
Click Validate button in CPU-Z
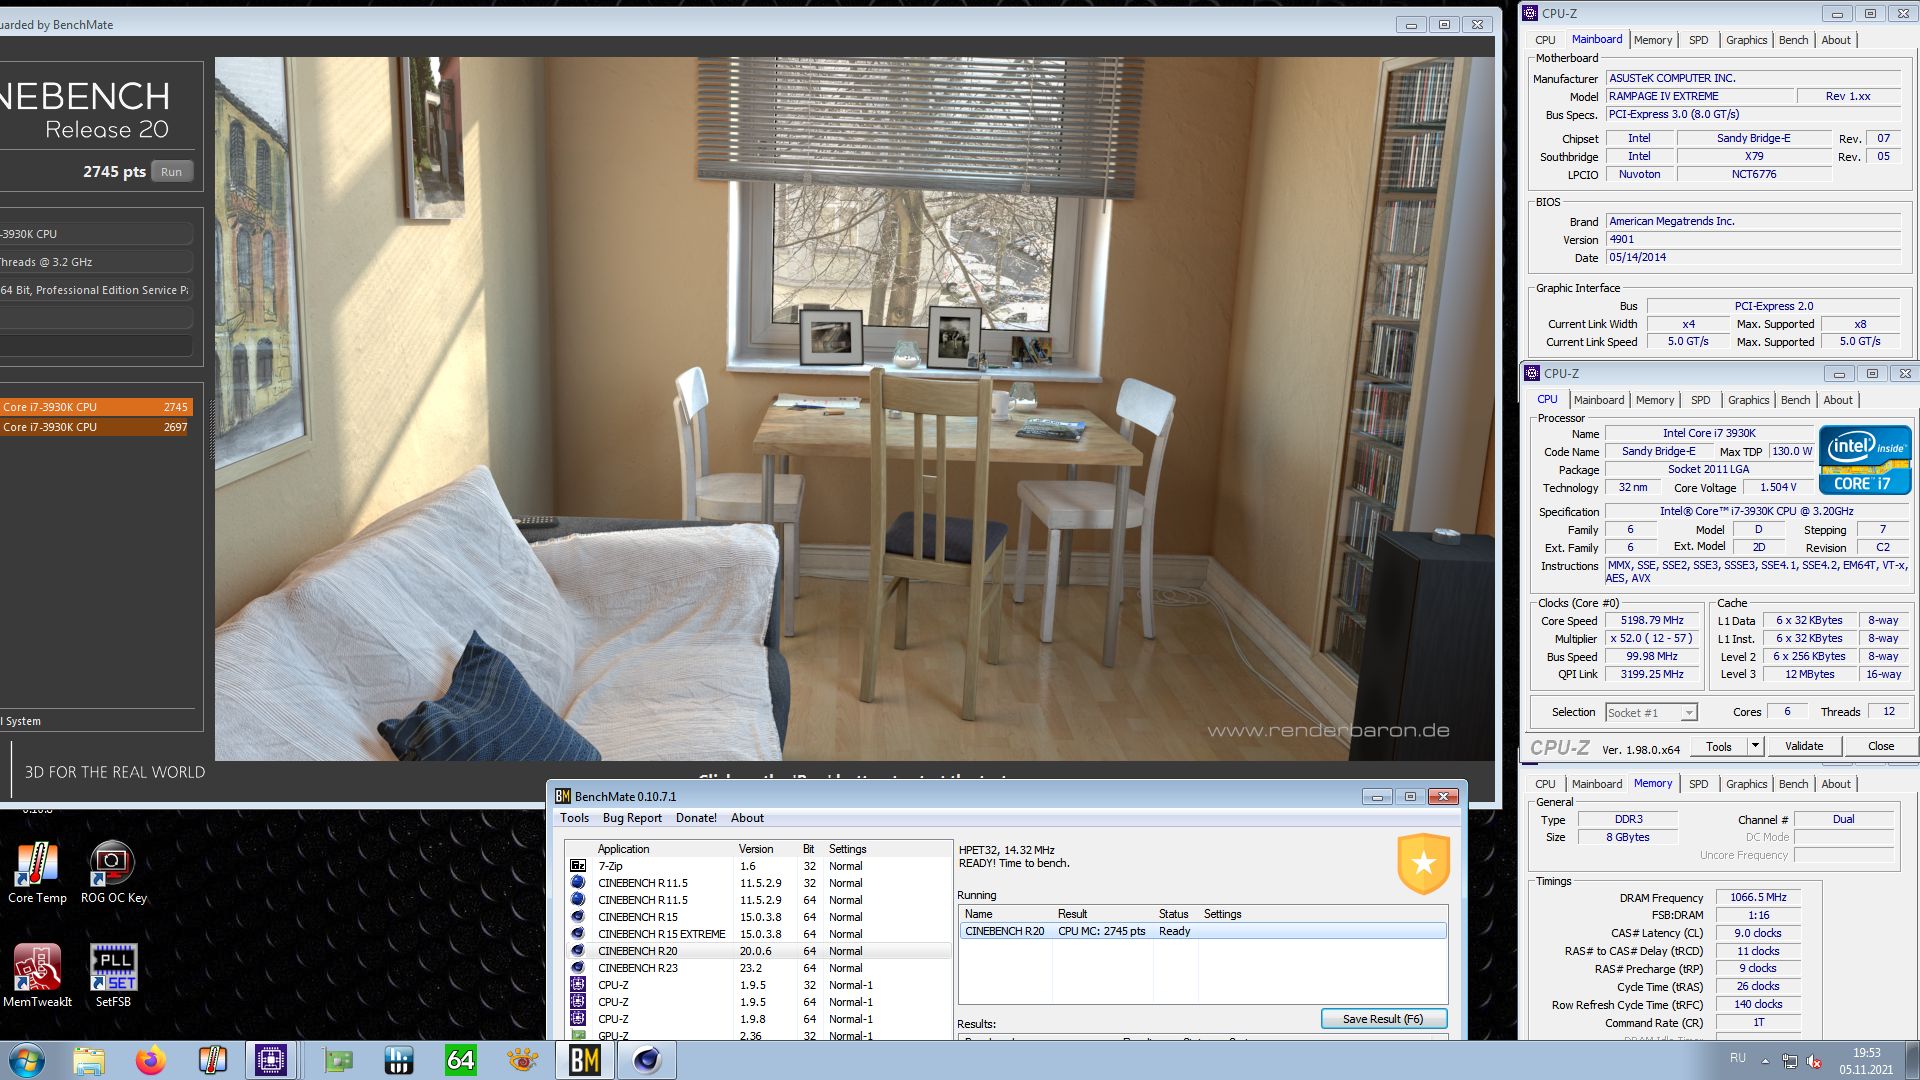(x=1803, y=746)
